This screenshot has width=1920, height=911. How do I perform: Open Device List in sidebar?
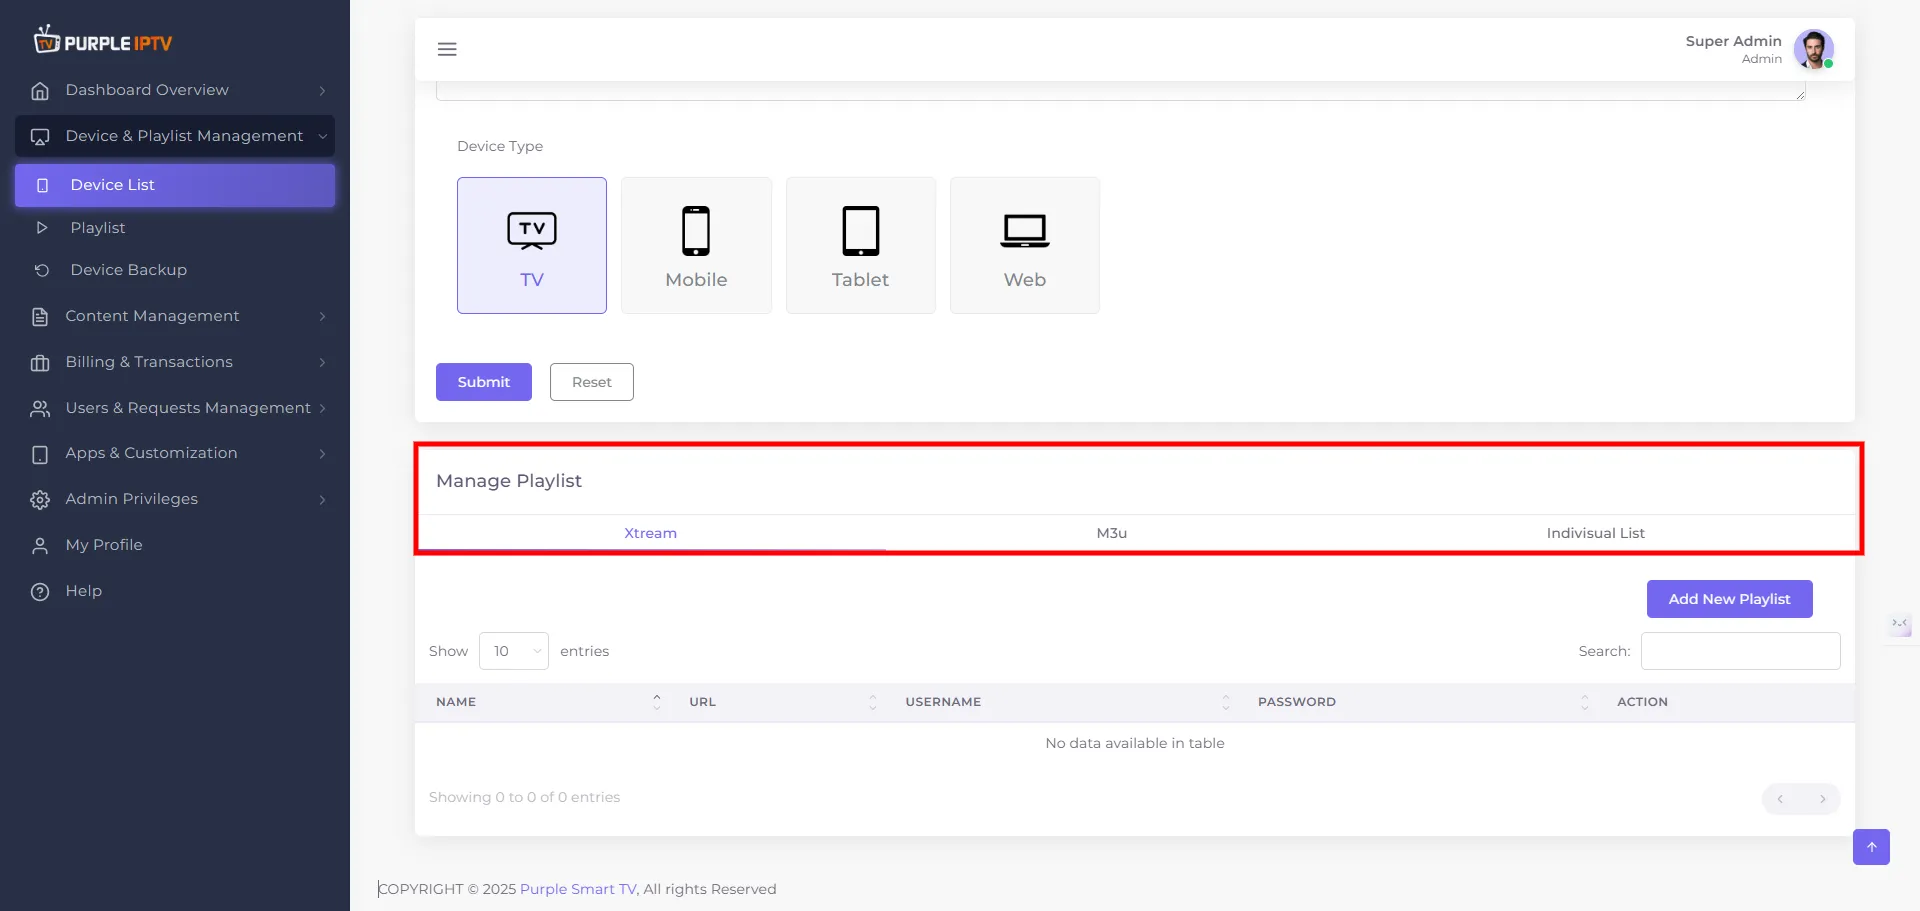point(175,185)
